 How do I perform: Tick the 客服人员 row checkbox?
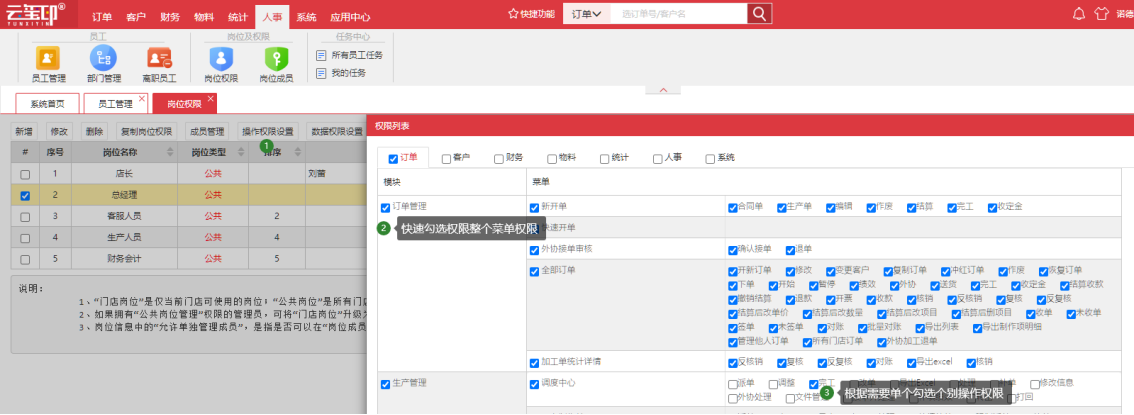pos(25,216)
